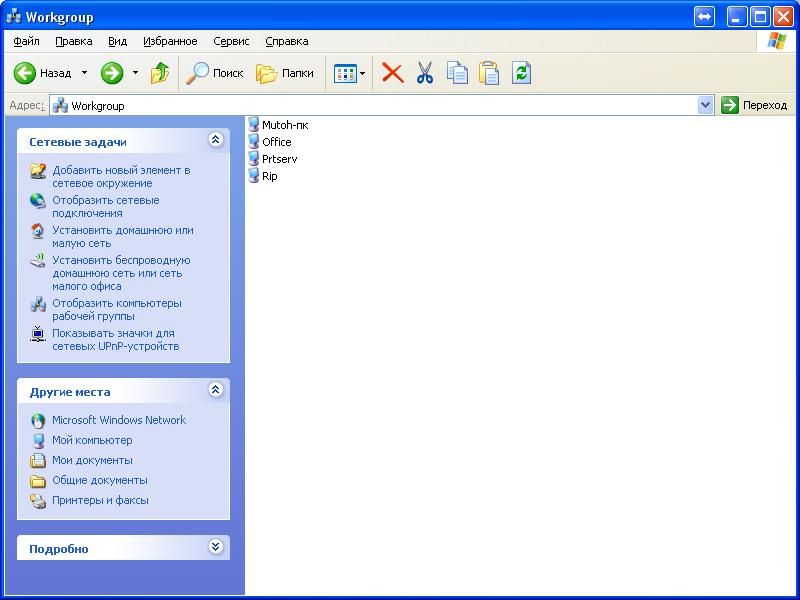Click the green Forward arrow icon
The height and width of the screenshot is (600, 800).
[112, 73]
